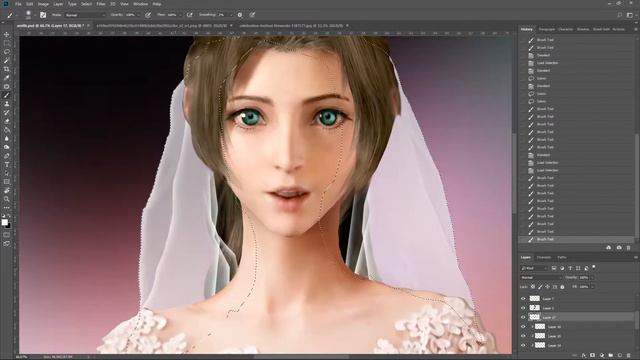Viewport: 640px width, 360px height.
Task: Toggle lock transparent pixels
Action: [x=533, y=287]
